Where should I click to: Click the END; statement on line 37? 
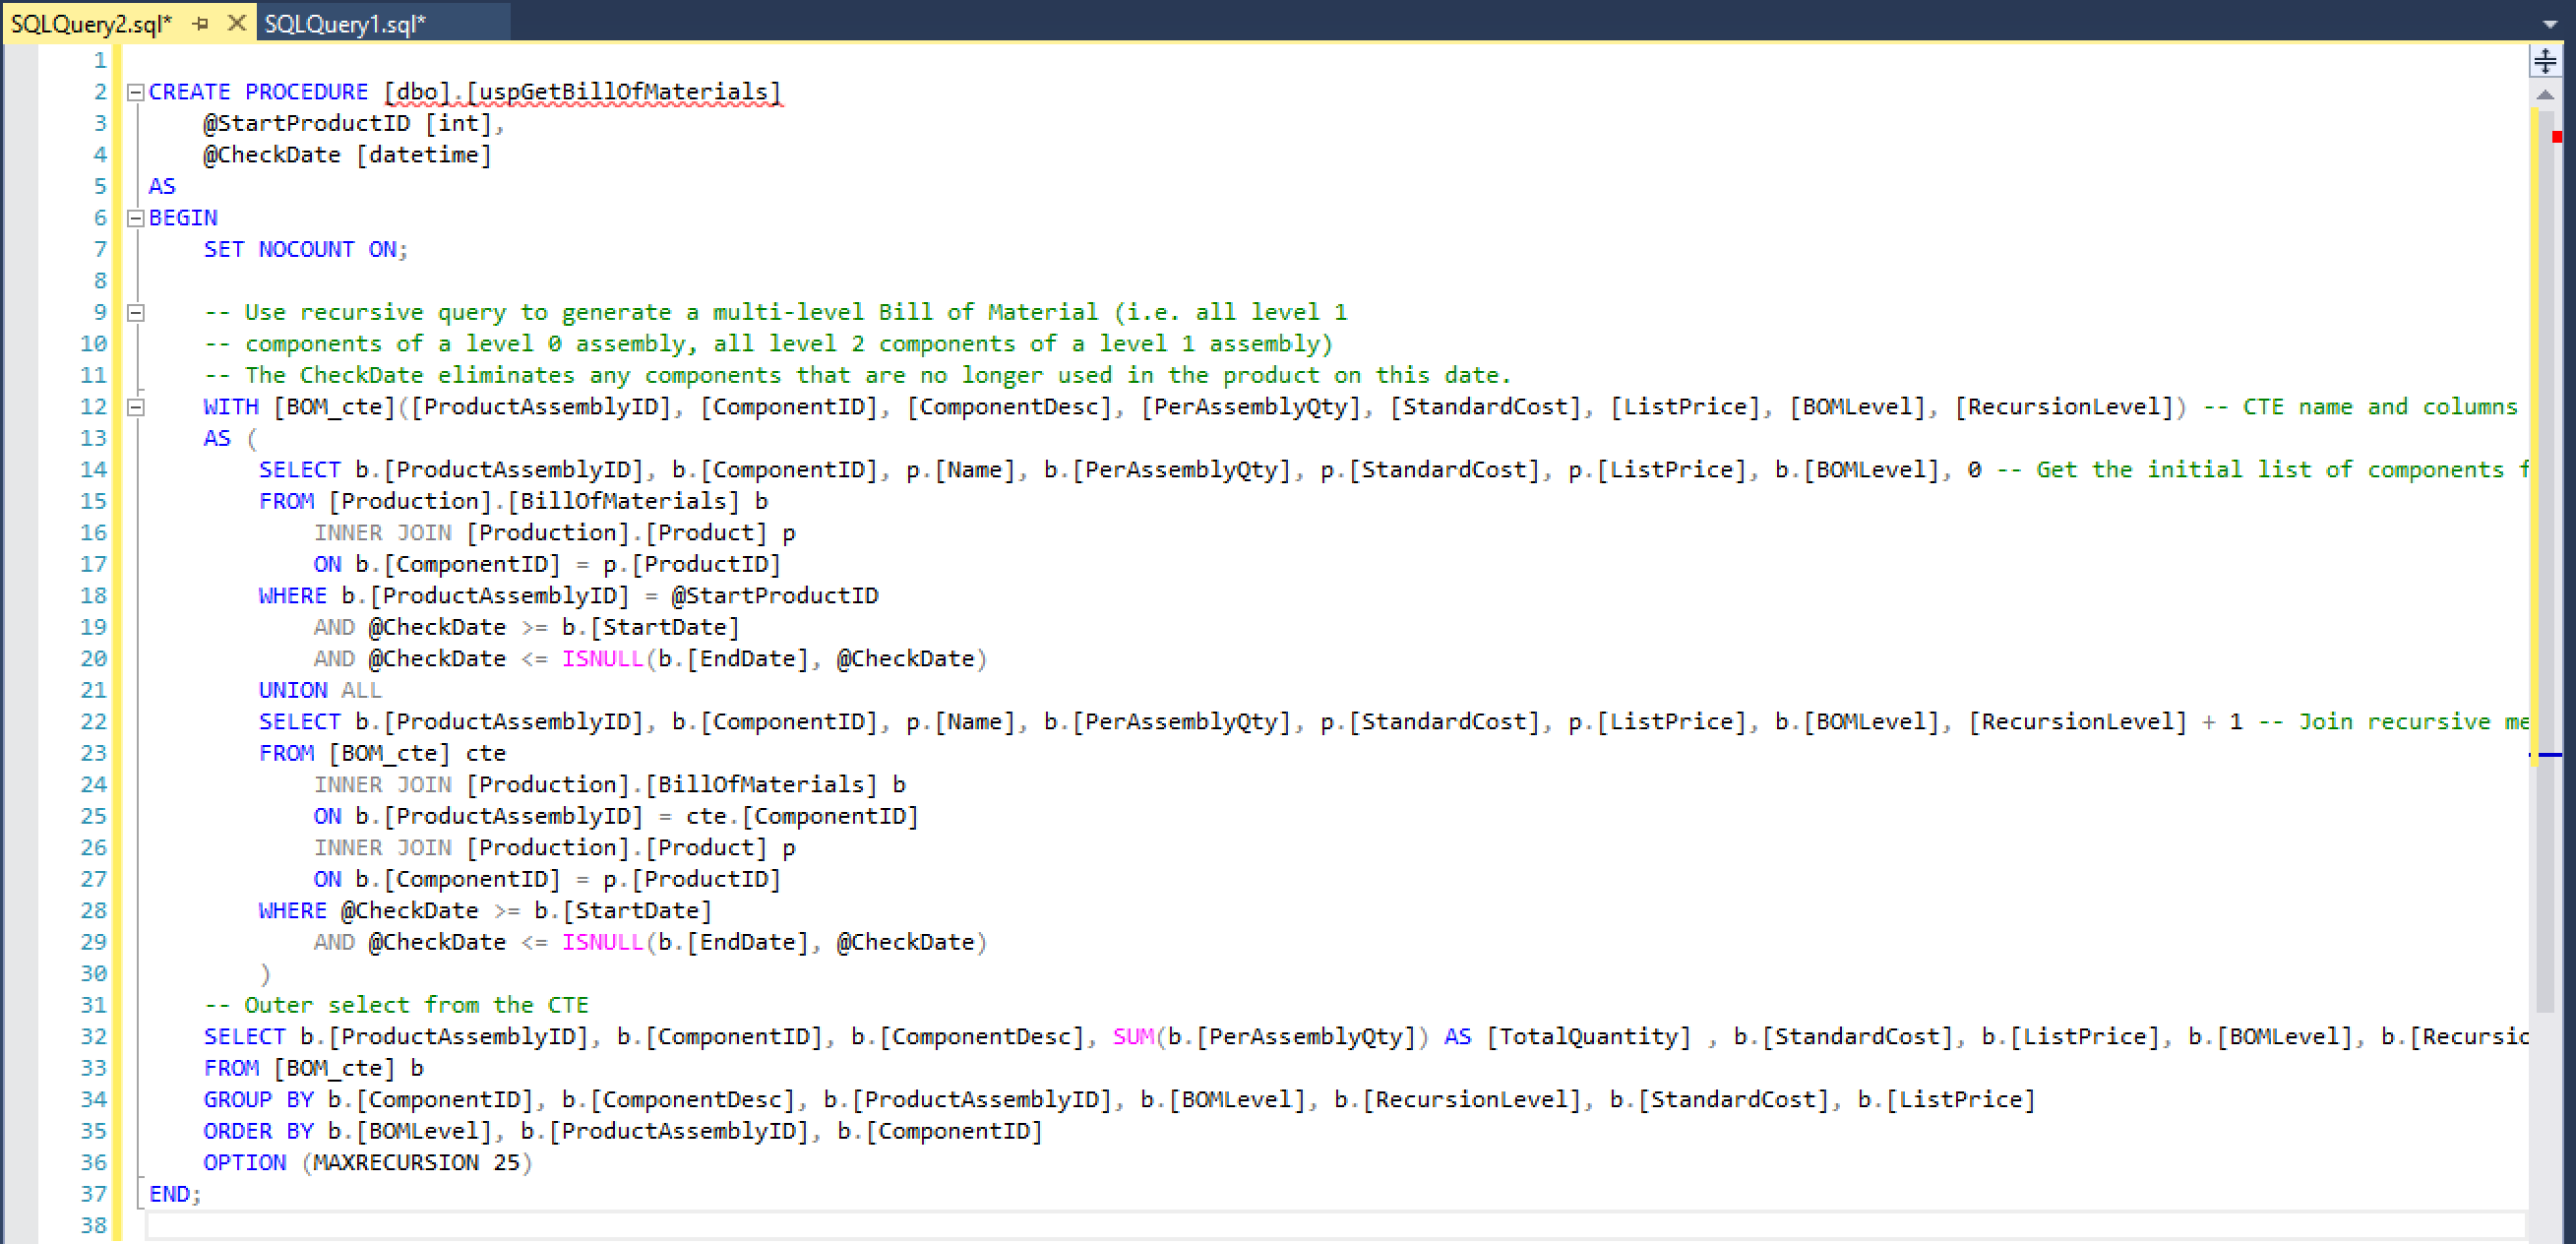click(x=175, y=1194)
